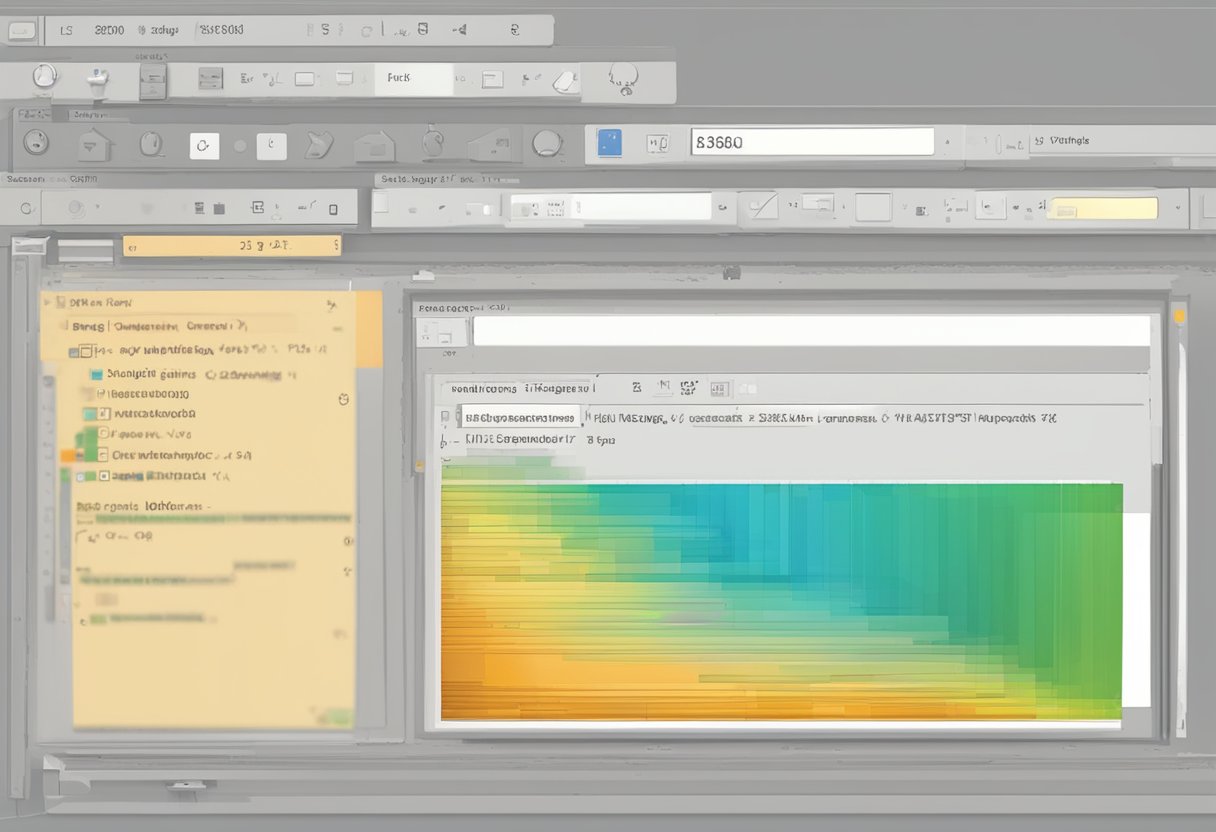
Task: Click the input field showing 83680
Action: tap(811, 142)
